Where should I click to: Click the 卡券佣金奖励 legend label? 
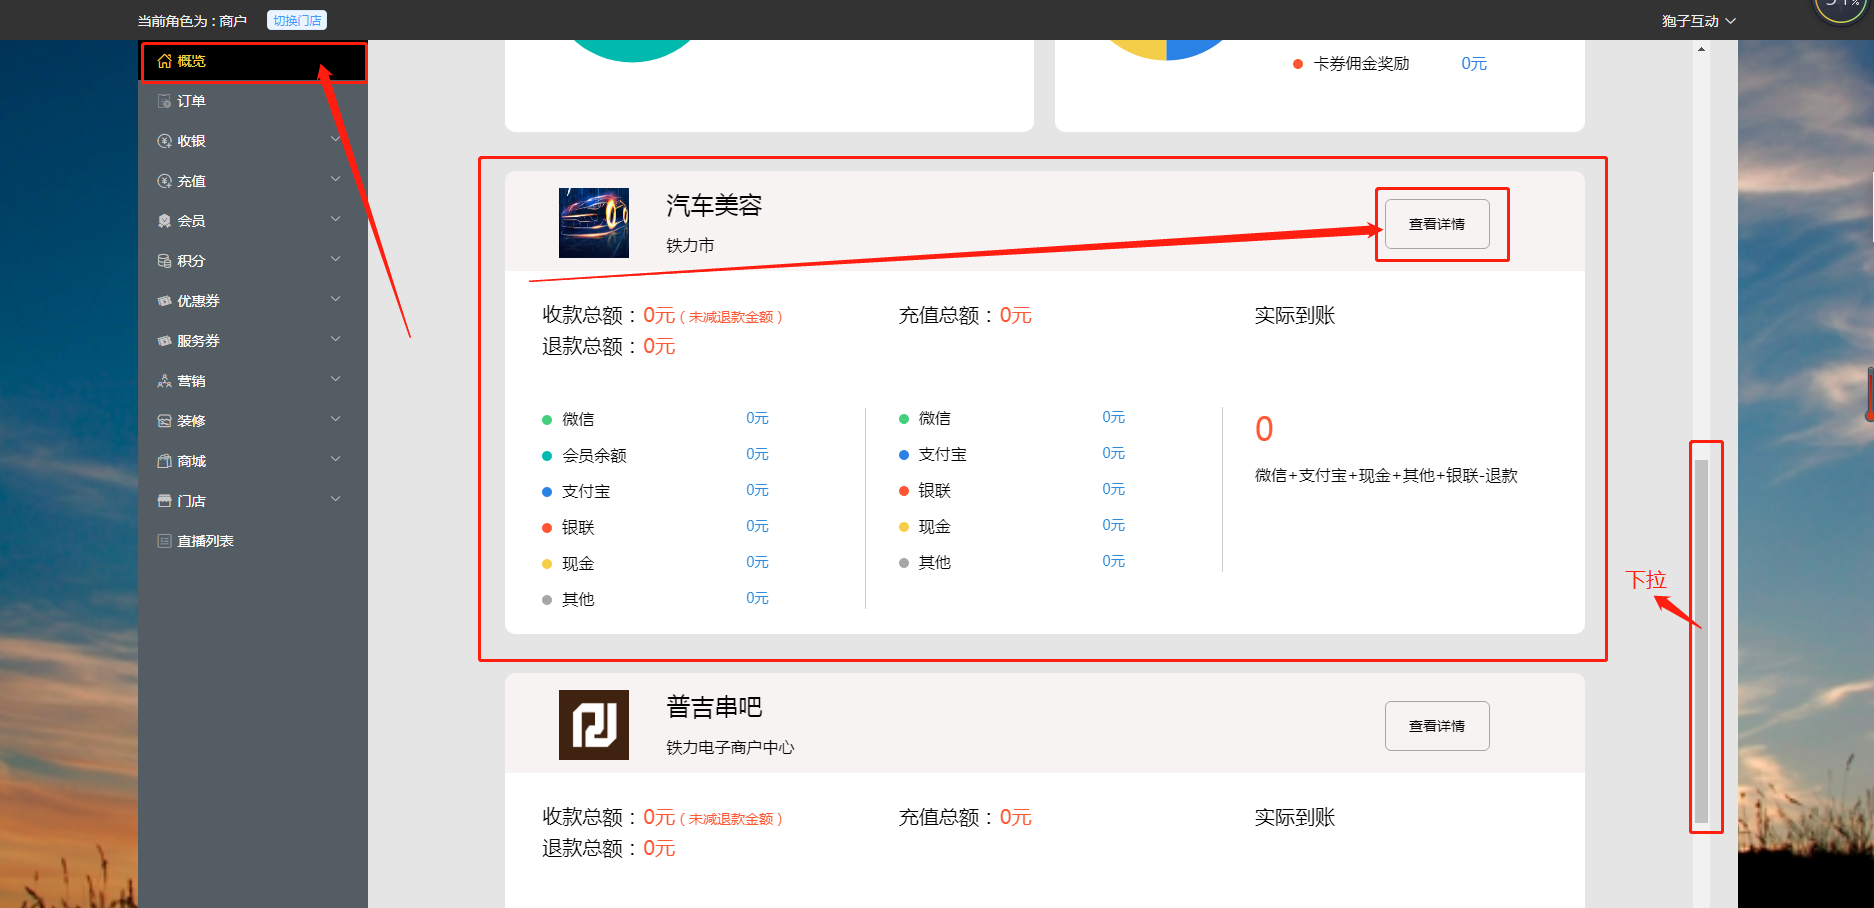point(1361,64)
